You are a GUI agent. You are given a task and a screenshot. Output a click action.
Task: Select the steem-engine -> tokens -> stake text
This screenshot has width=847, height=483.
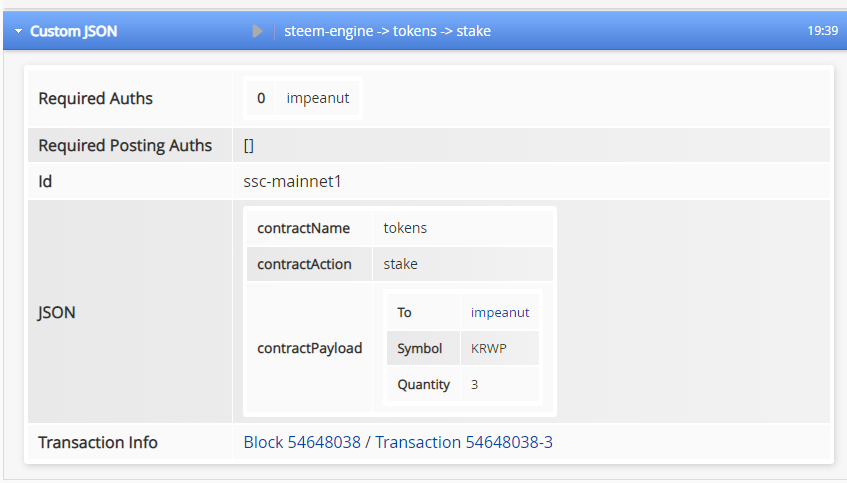(x=387, y=31)
